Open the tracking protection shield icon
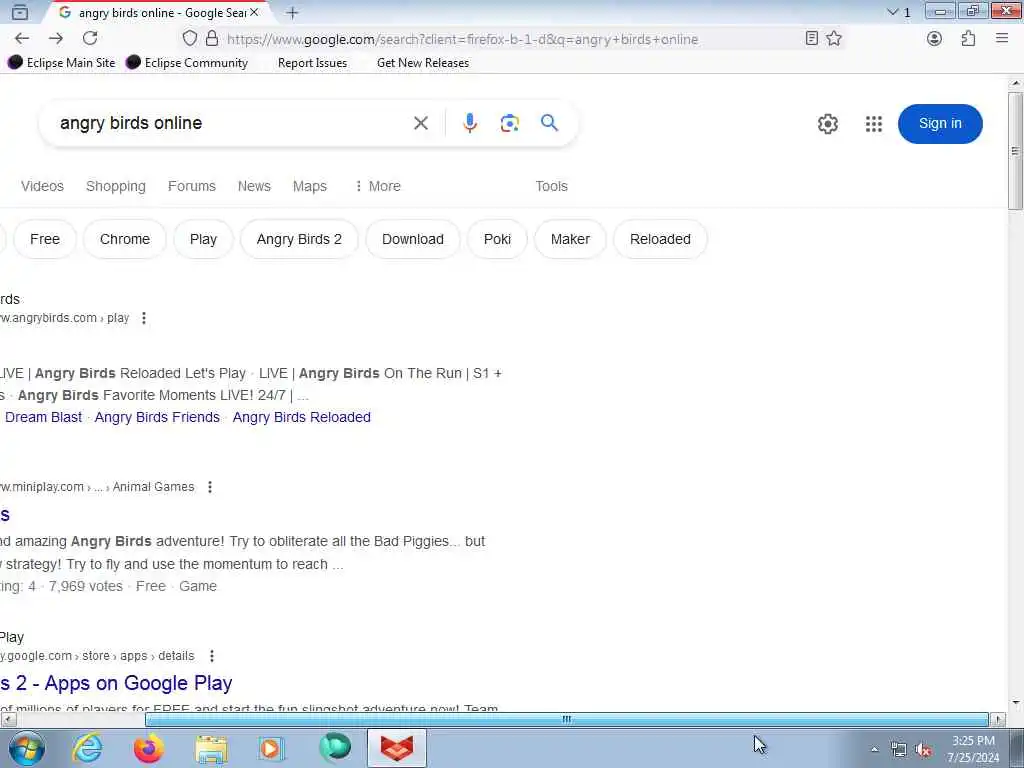1024x768 pixels. click(189, 39)
